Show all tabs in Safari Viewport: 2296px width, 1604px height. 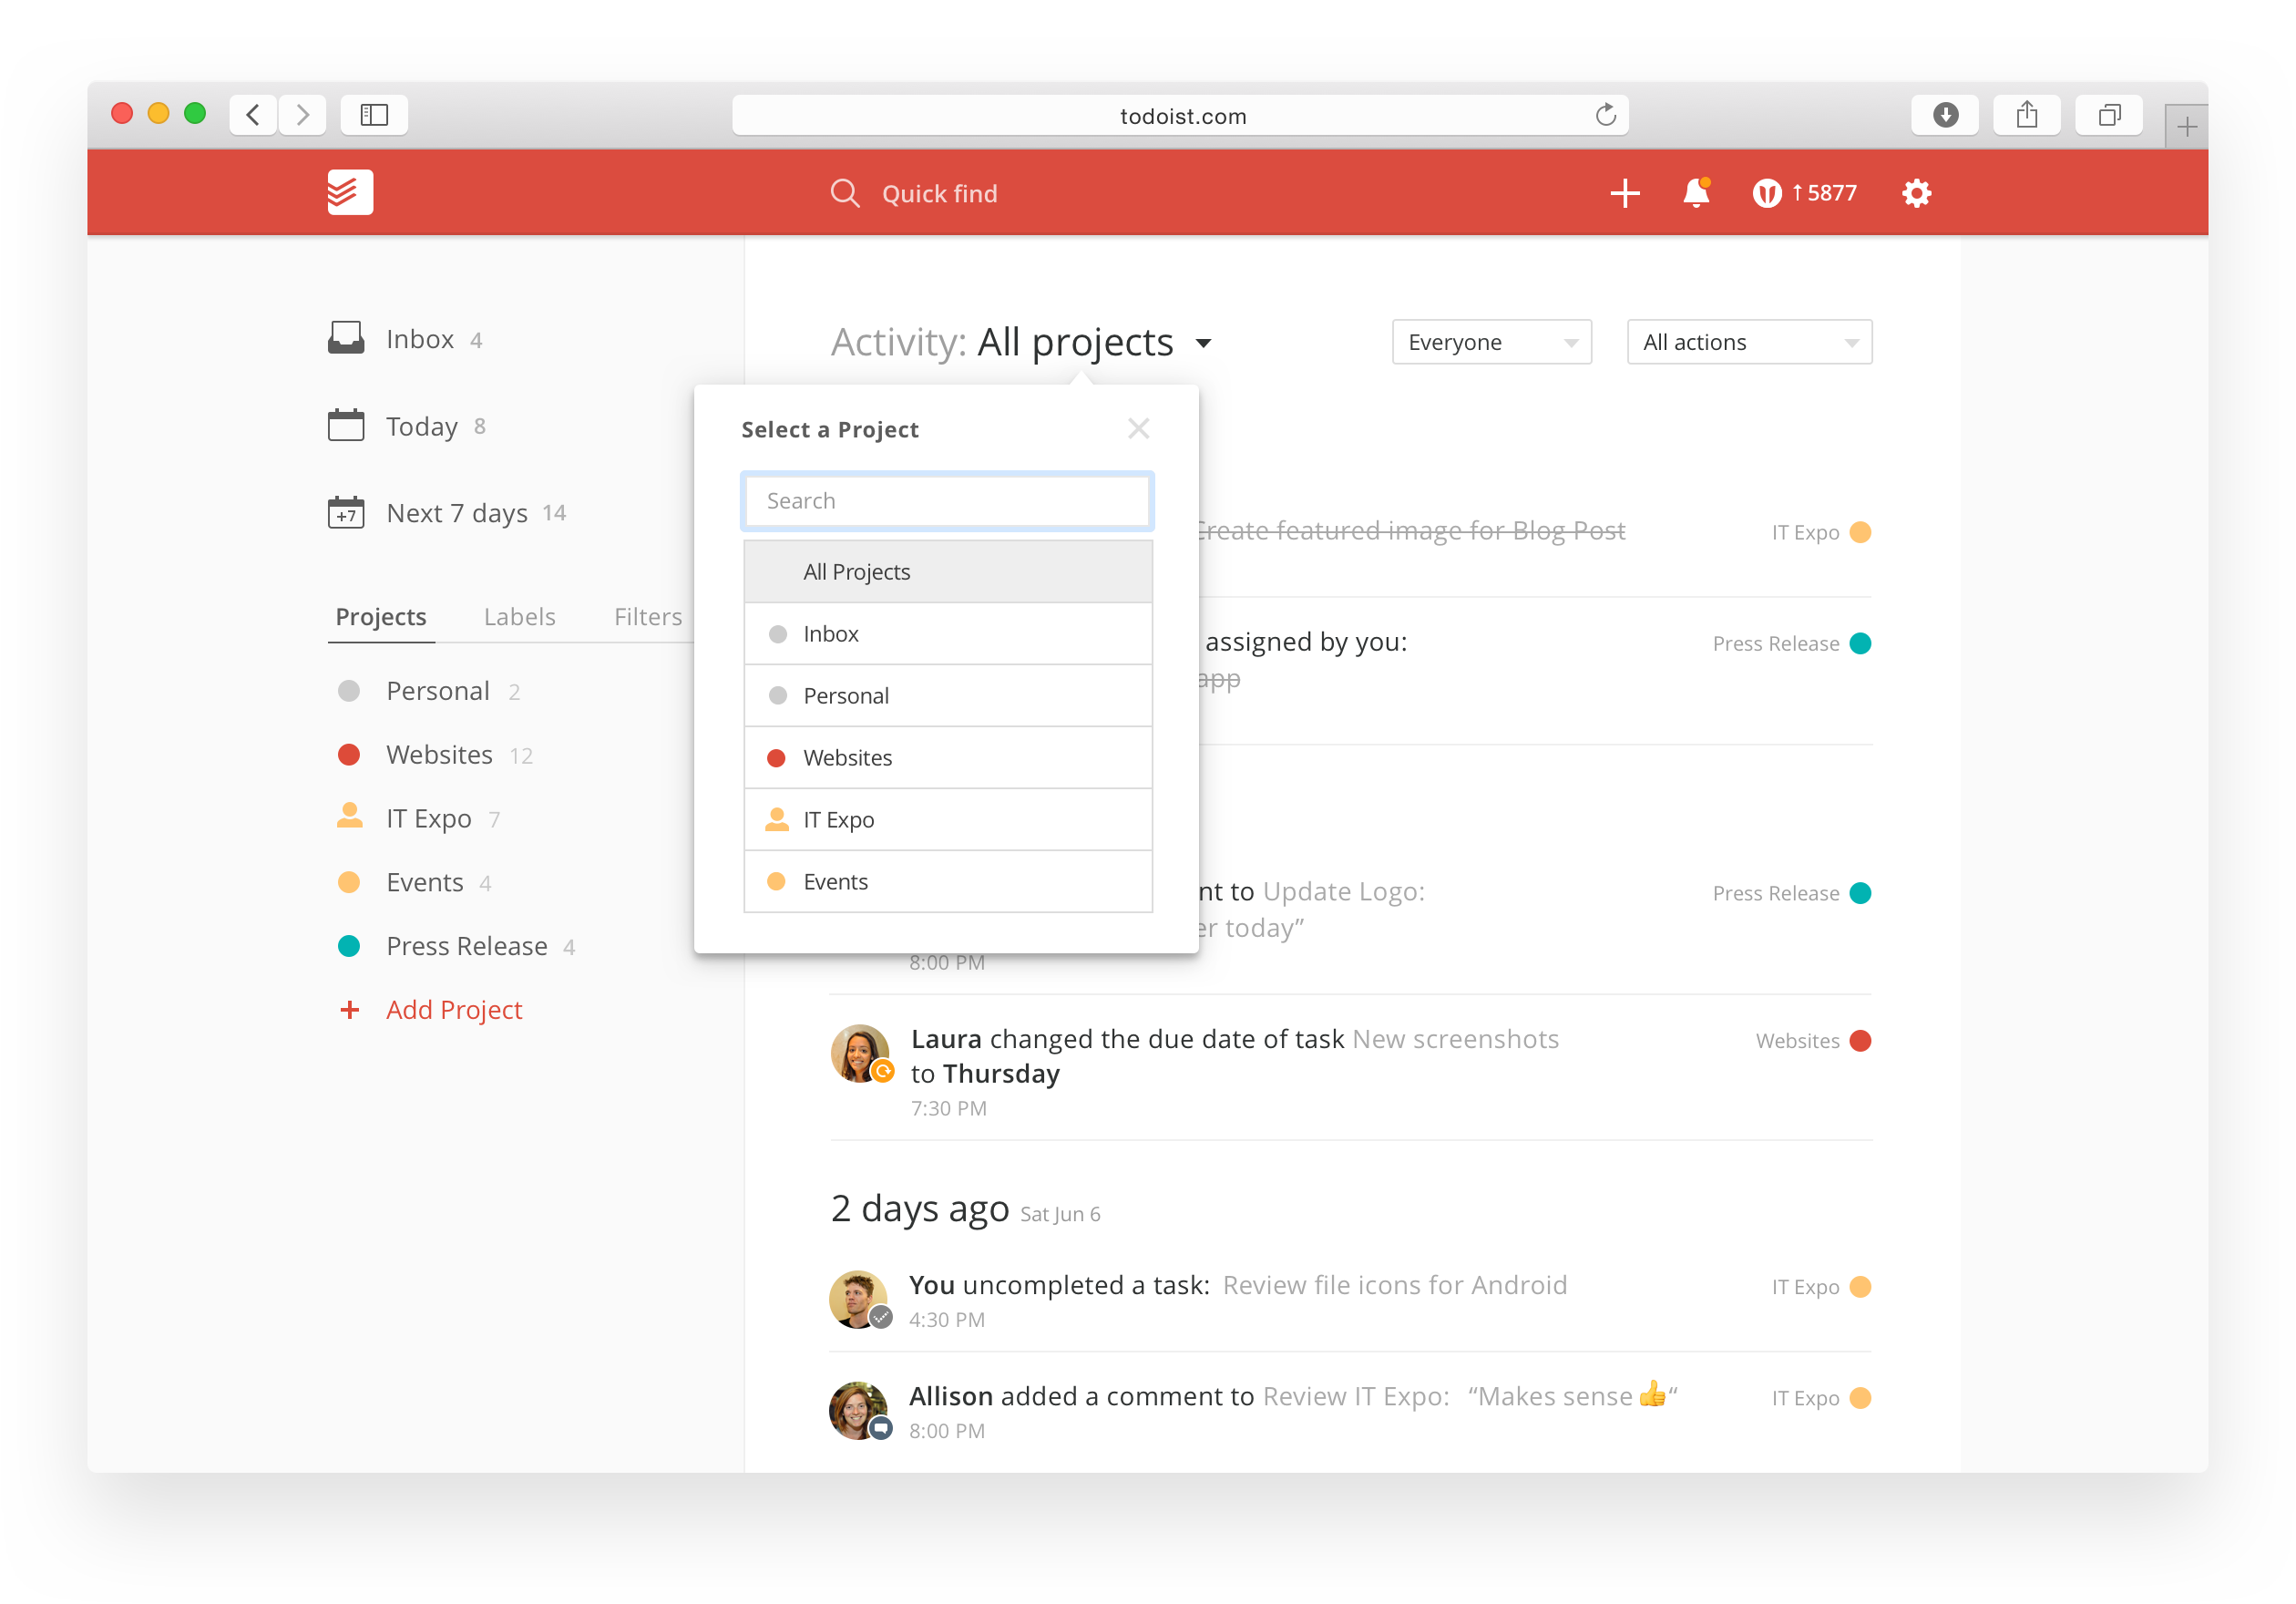(2109, 115)
